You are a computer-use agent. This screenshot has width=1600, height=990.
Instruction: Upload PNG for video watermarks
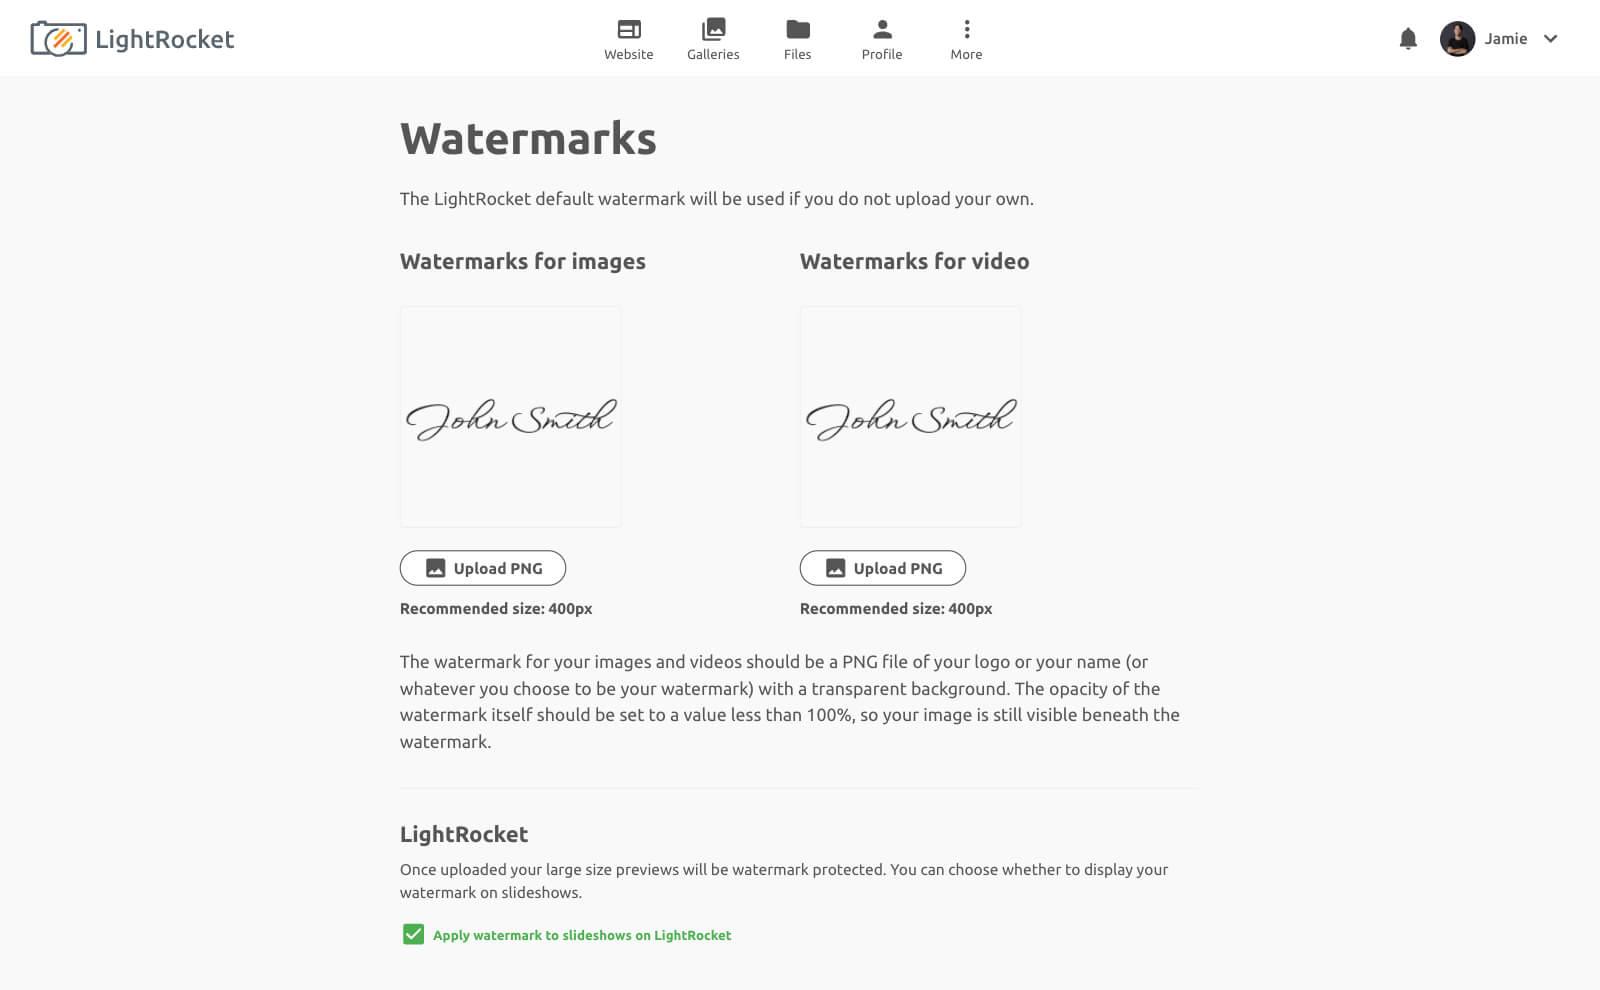coord(883,568)
